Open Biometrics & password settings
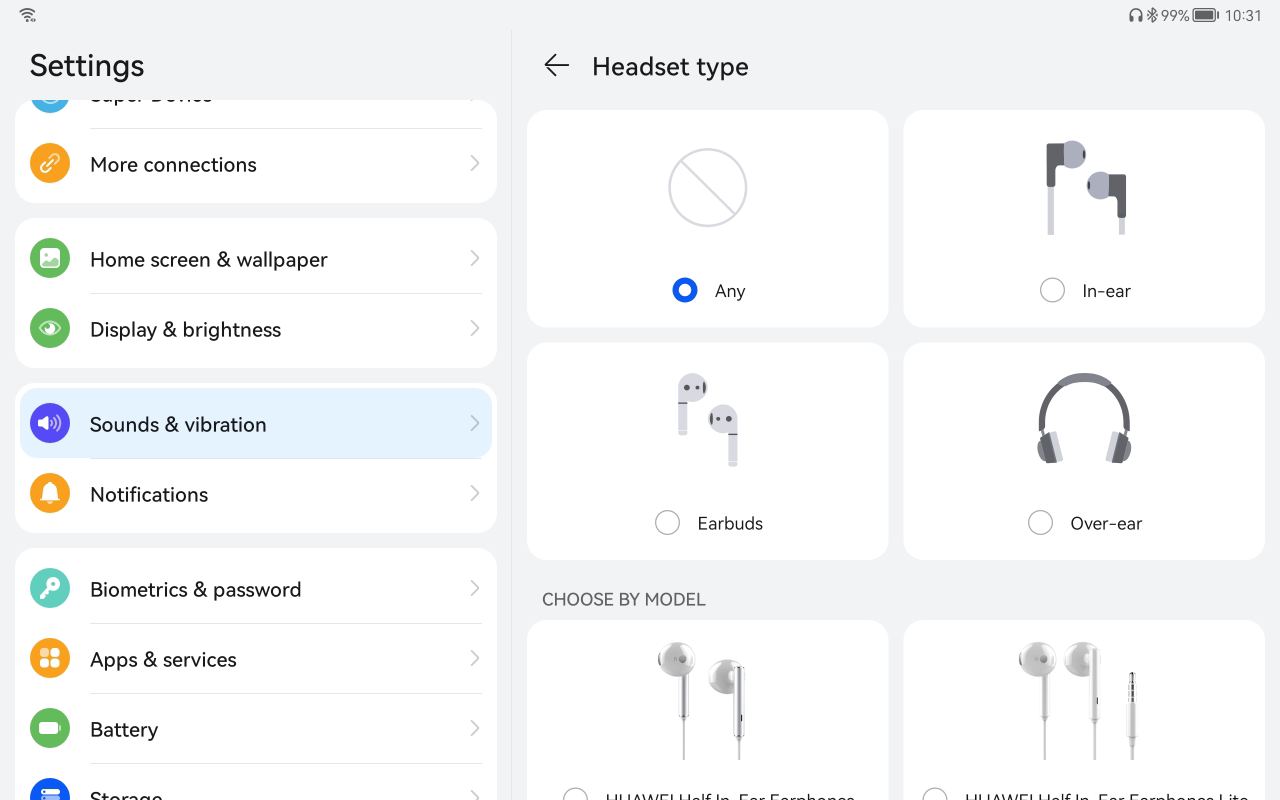This screenshot has height=800, width=1280. tap(256, 588)
